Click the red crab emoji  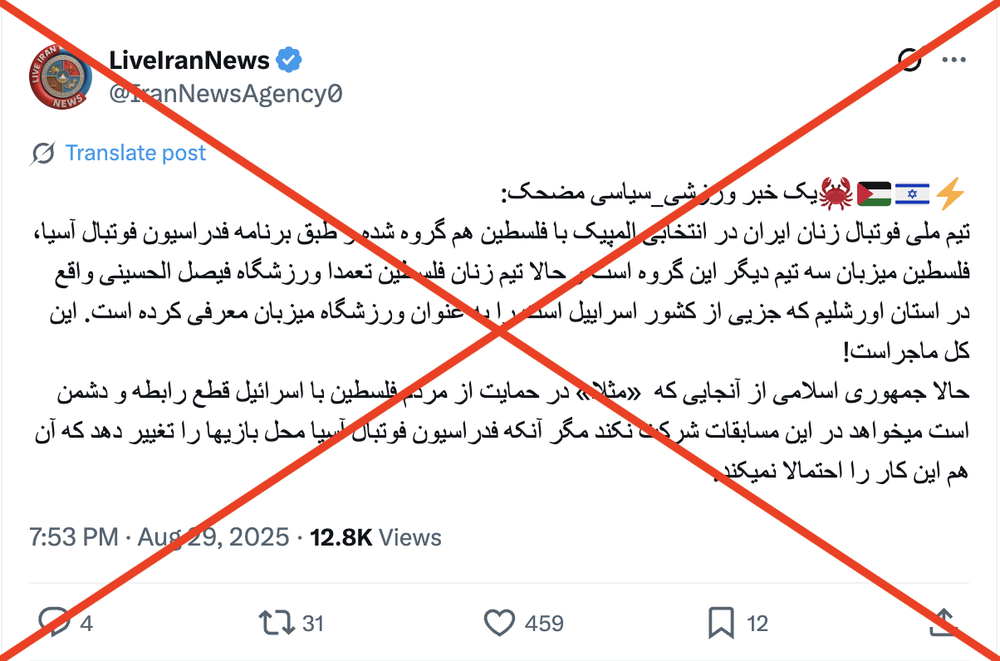[835, 194]
